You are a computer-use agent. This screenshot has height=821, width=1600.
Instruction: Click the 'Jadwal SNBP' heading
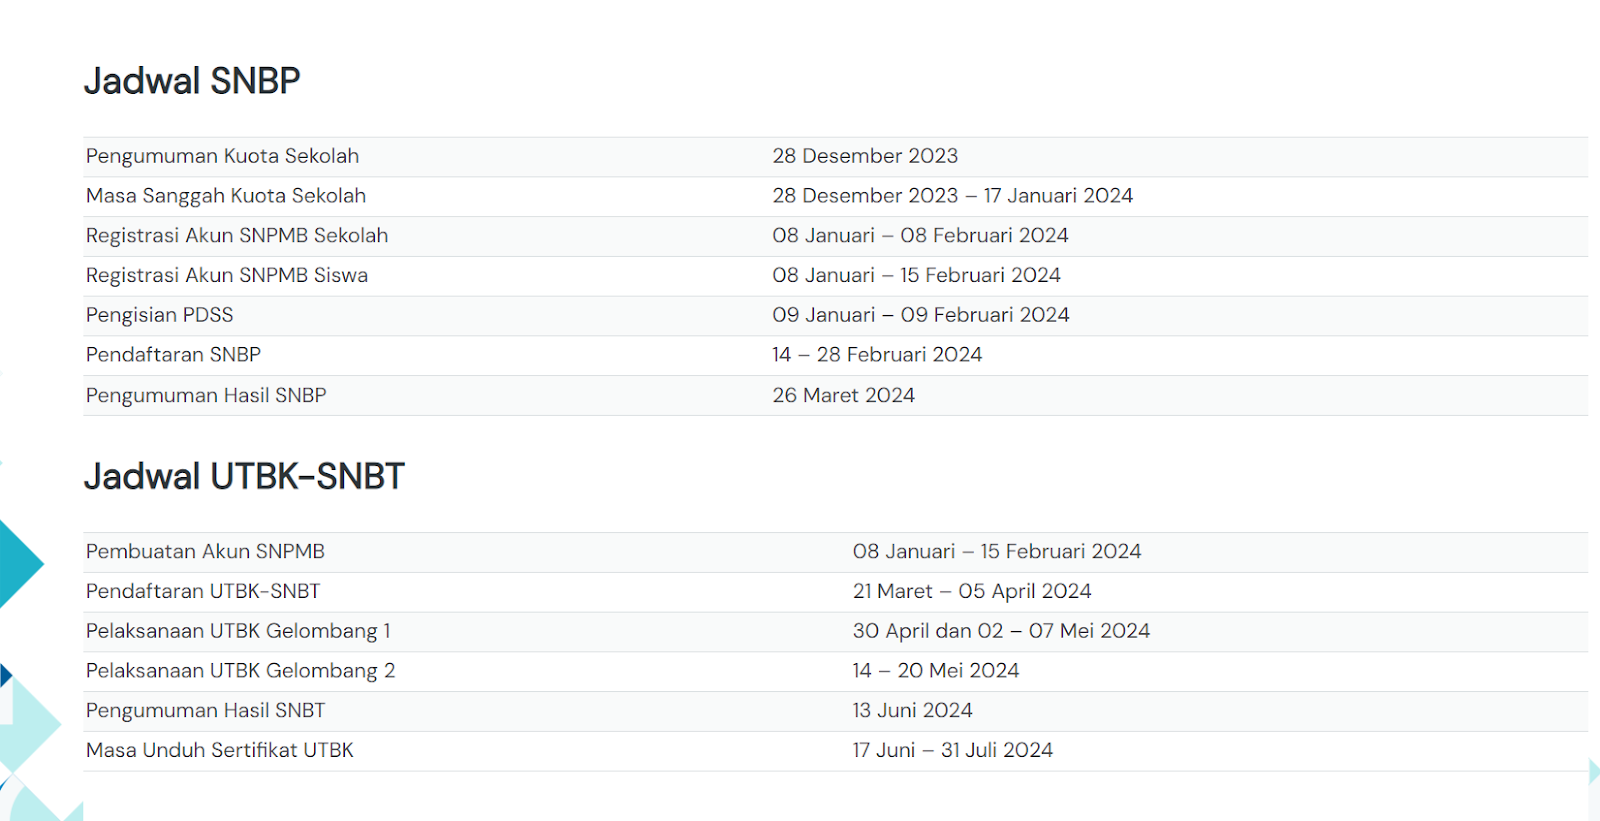[x=192, y=81]
